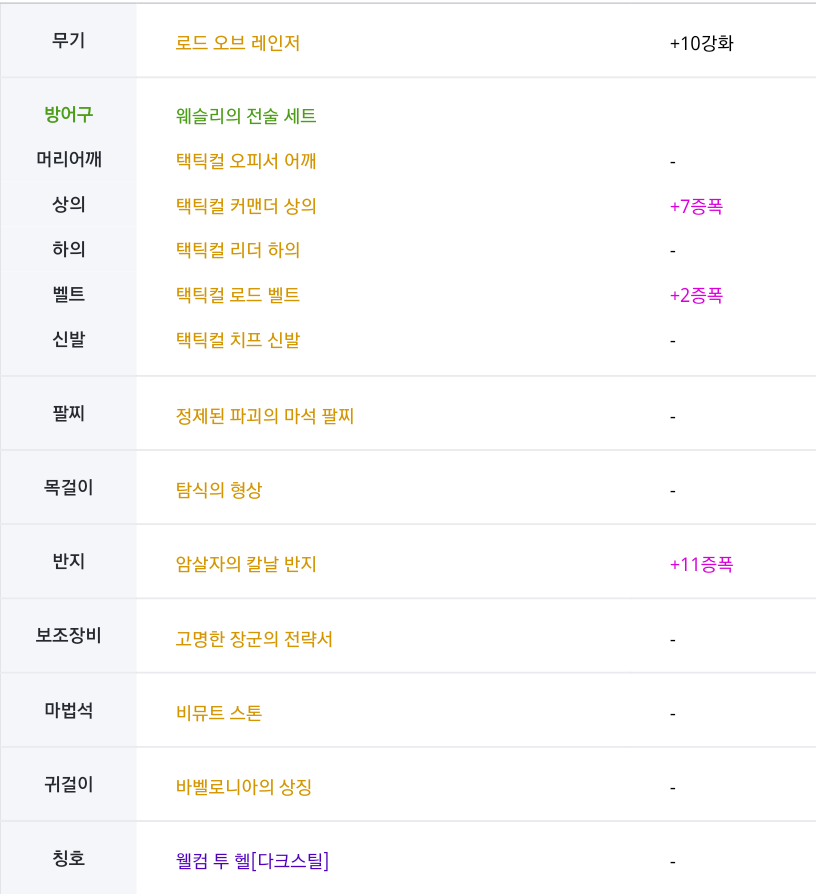This screenshot has height=894, width=816.
Task: Click the 웰컴 투 헬[다크스틸] title link
Action: (252, 861)
